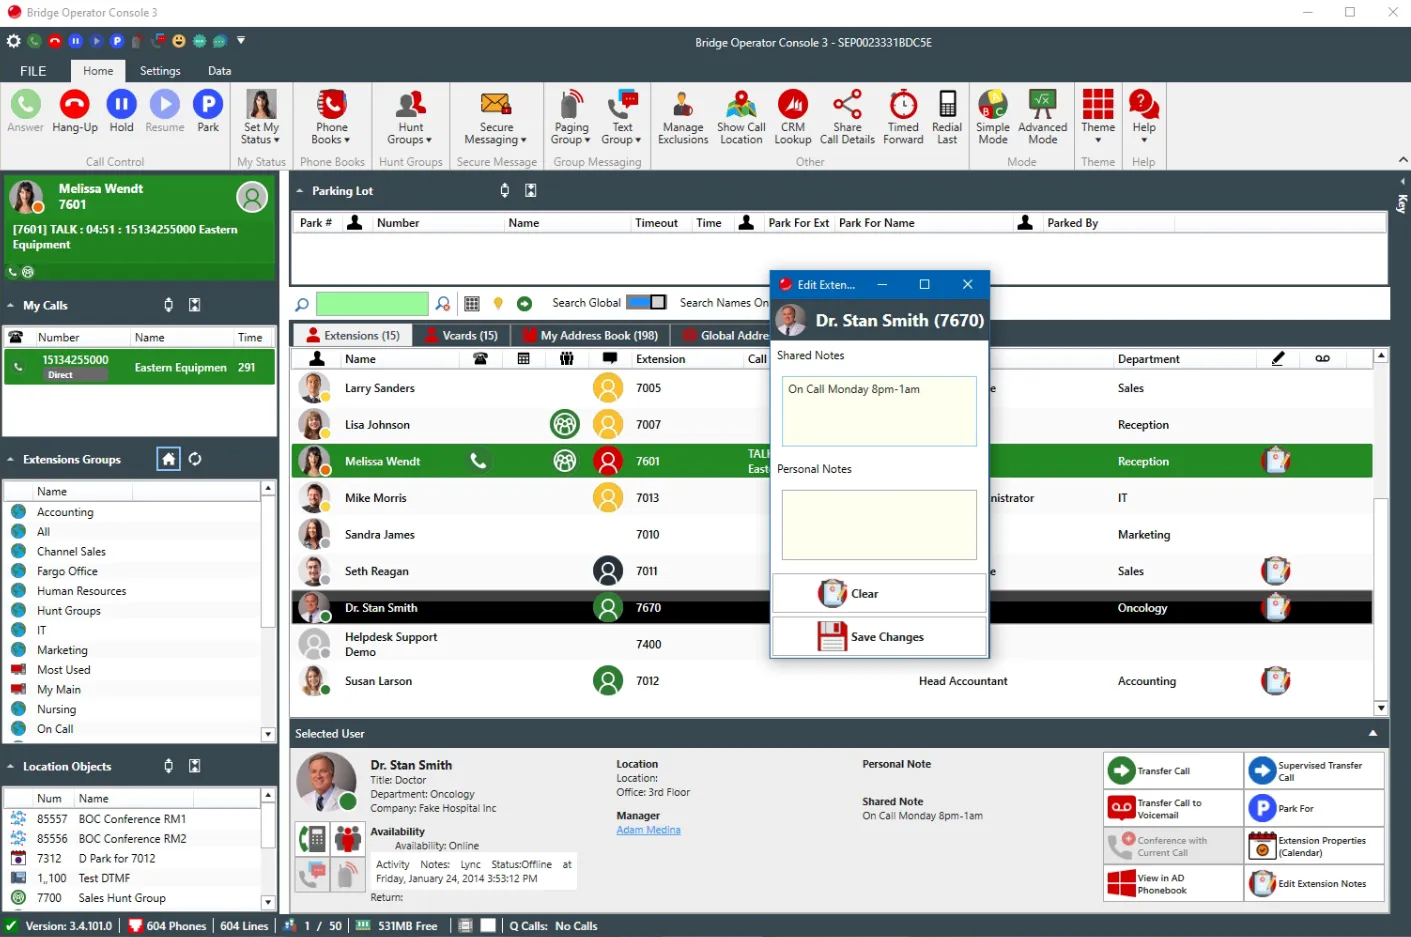Open Manage Exclusions
The width and height of the screenshot is (1411, 937).
(x=683, y=105)
